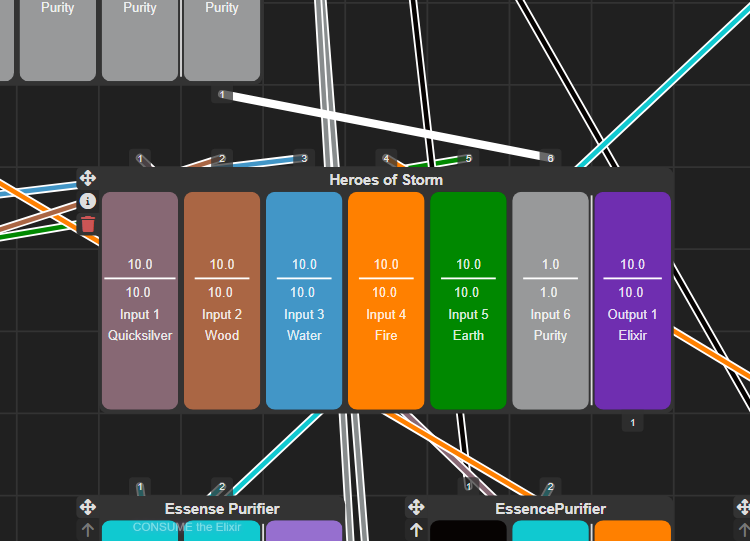The image size is (750, 541).
Task: Click the "Input 5" label
Action: 468,314
